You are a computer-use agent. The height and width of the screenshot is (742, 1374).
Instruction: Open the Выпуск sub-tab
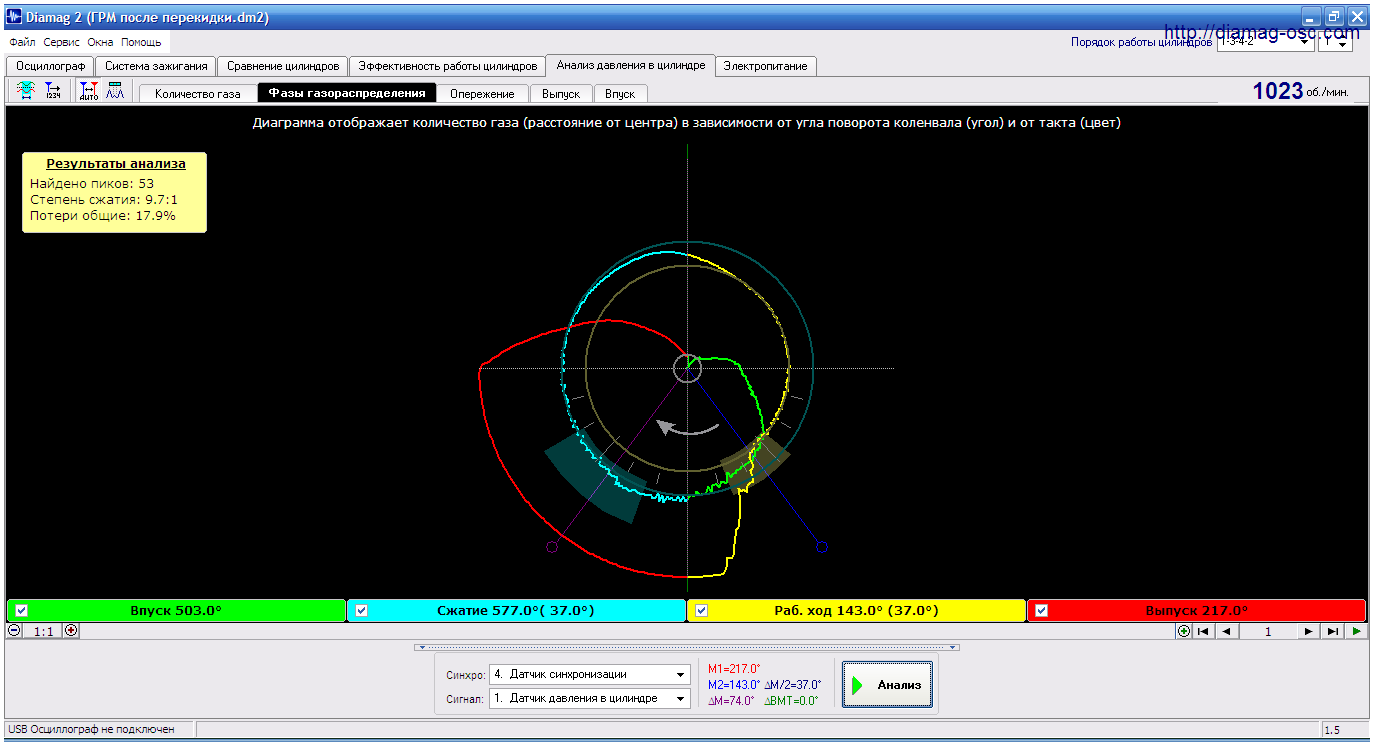(561, 93)
